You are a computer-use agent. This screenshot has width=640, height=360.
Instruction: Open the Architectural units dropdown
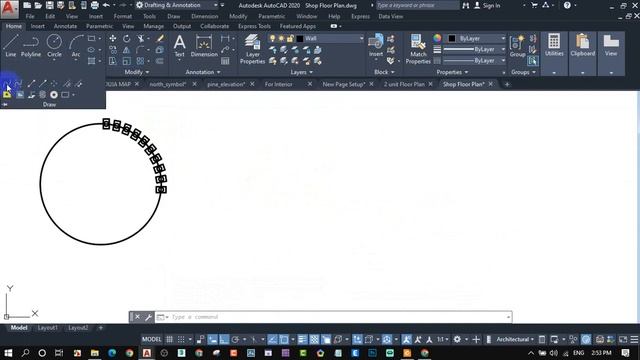pos(515,340)
